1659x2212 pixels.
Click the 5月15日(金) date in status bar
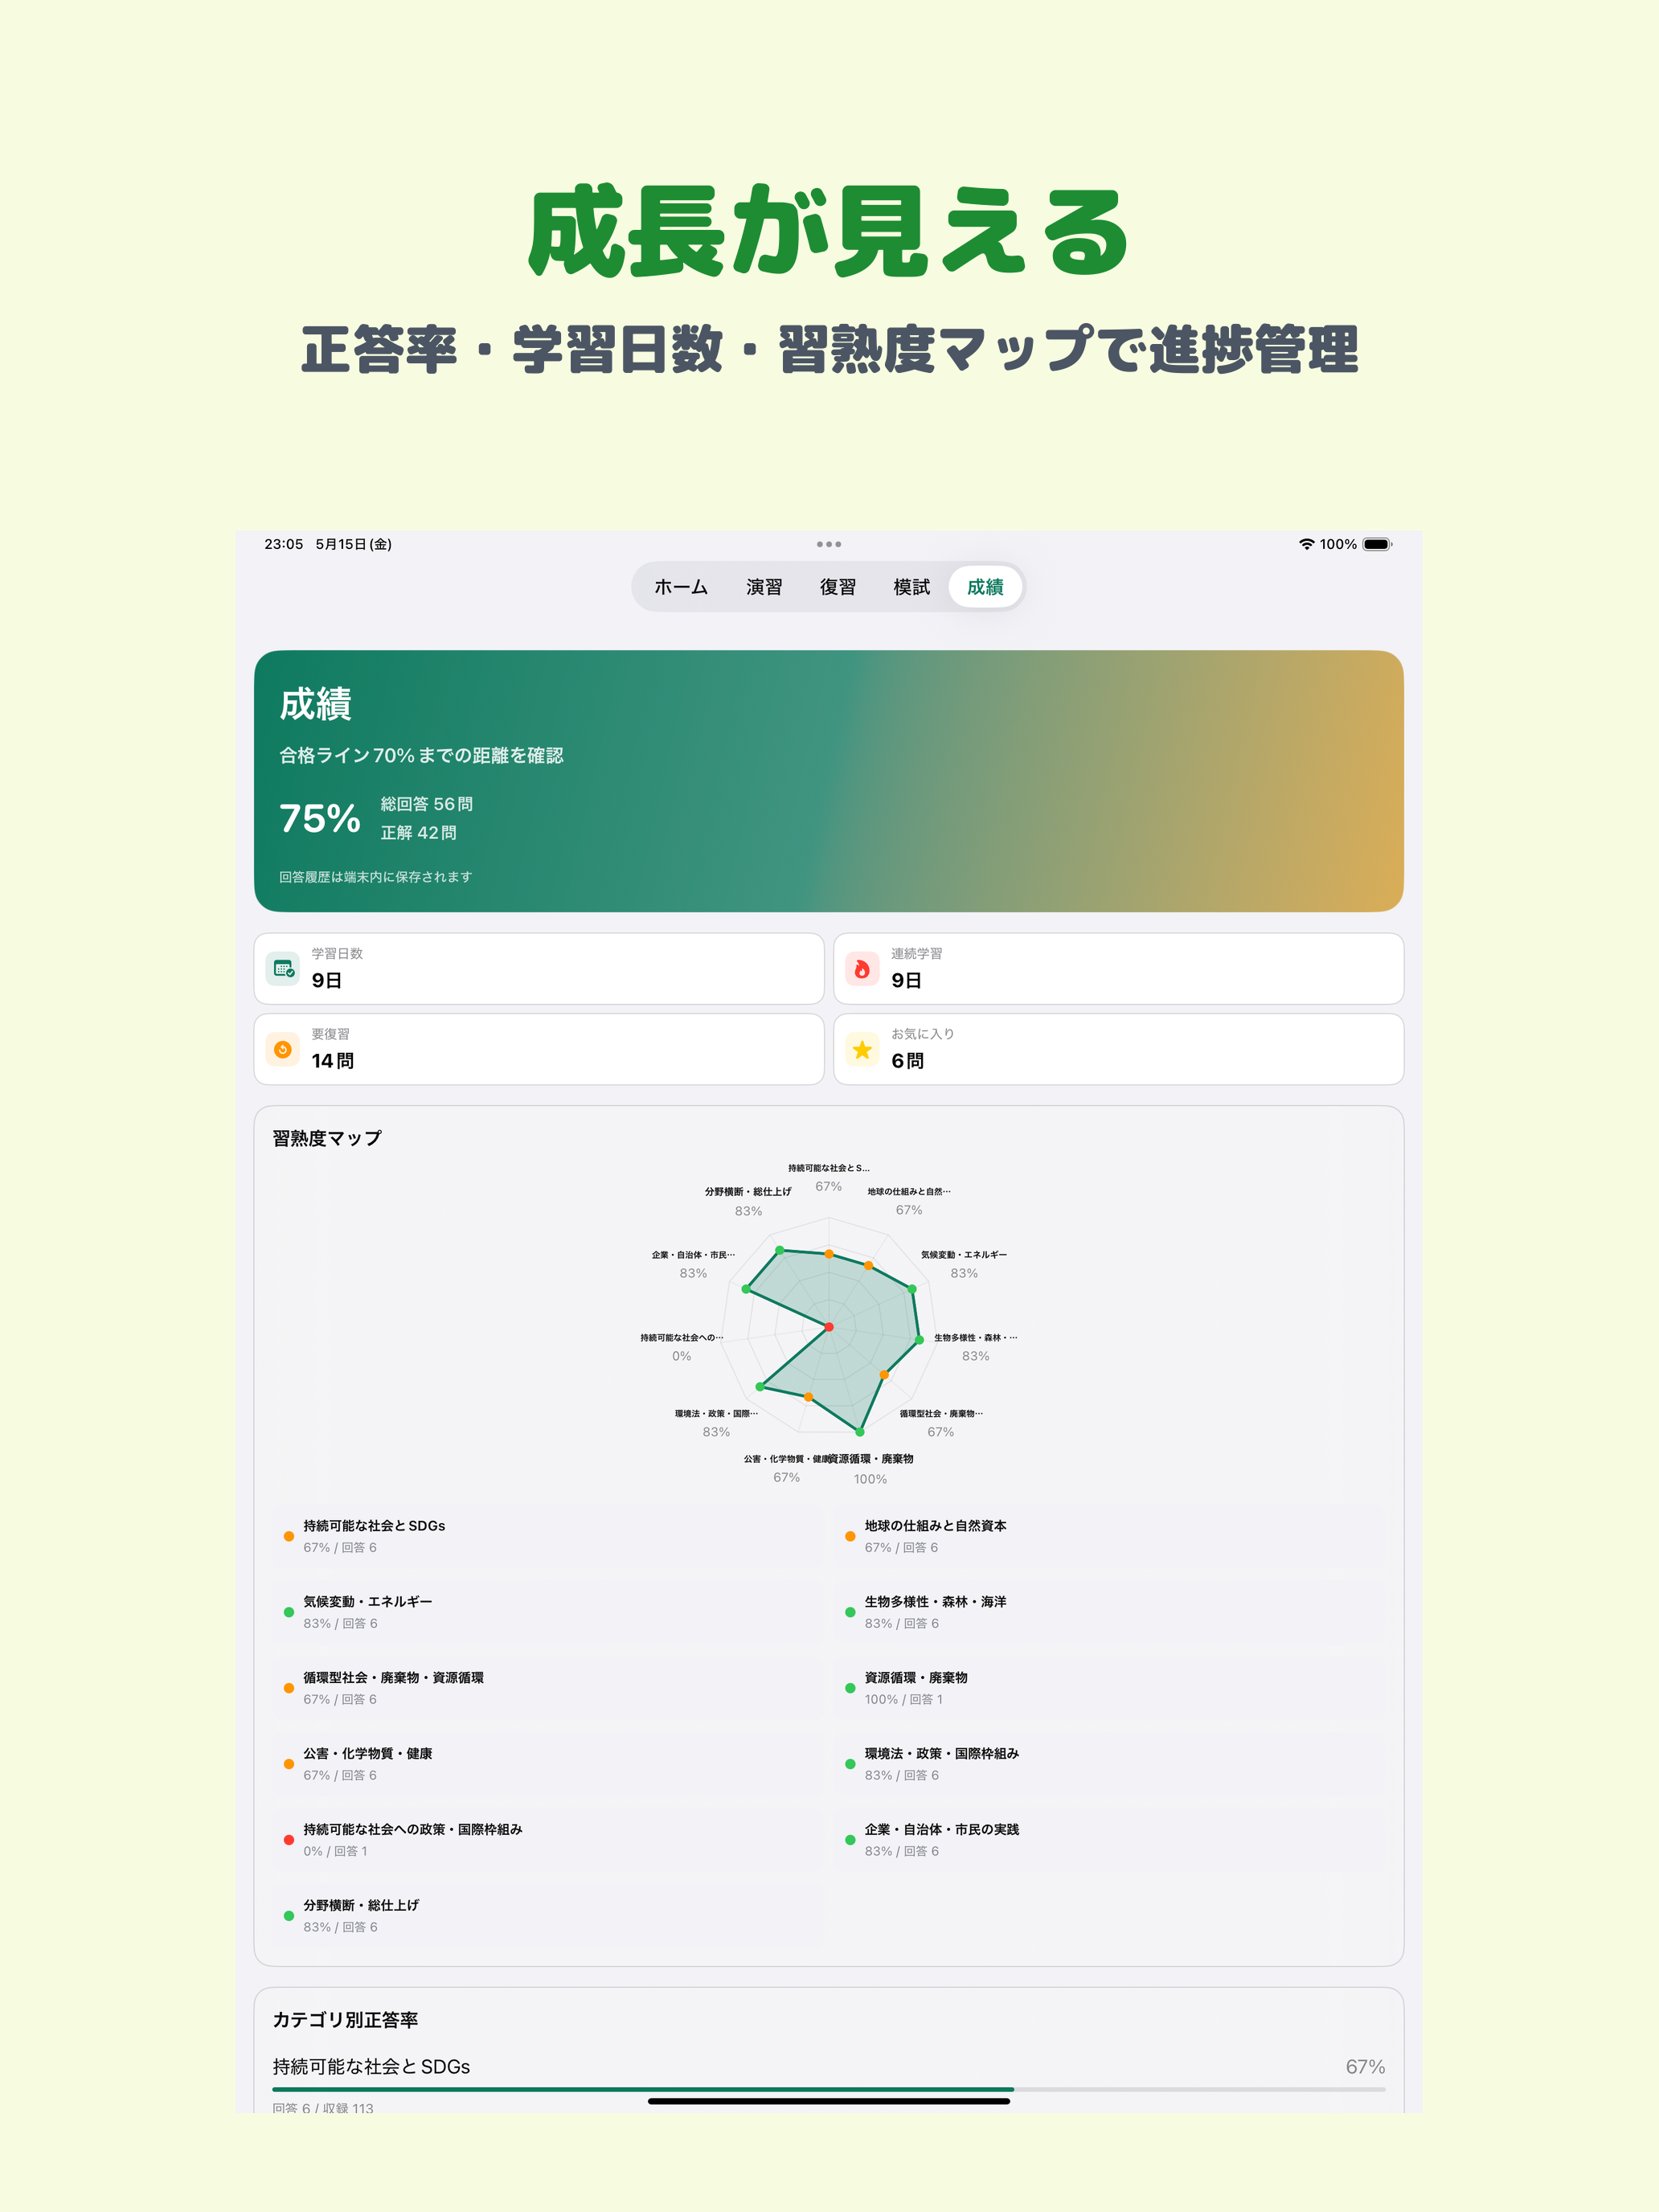[x=353, y=544]
